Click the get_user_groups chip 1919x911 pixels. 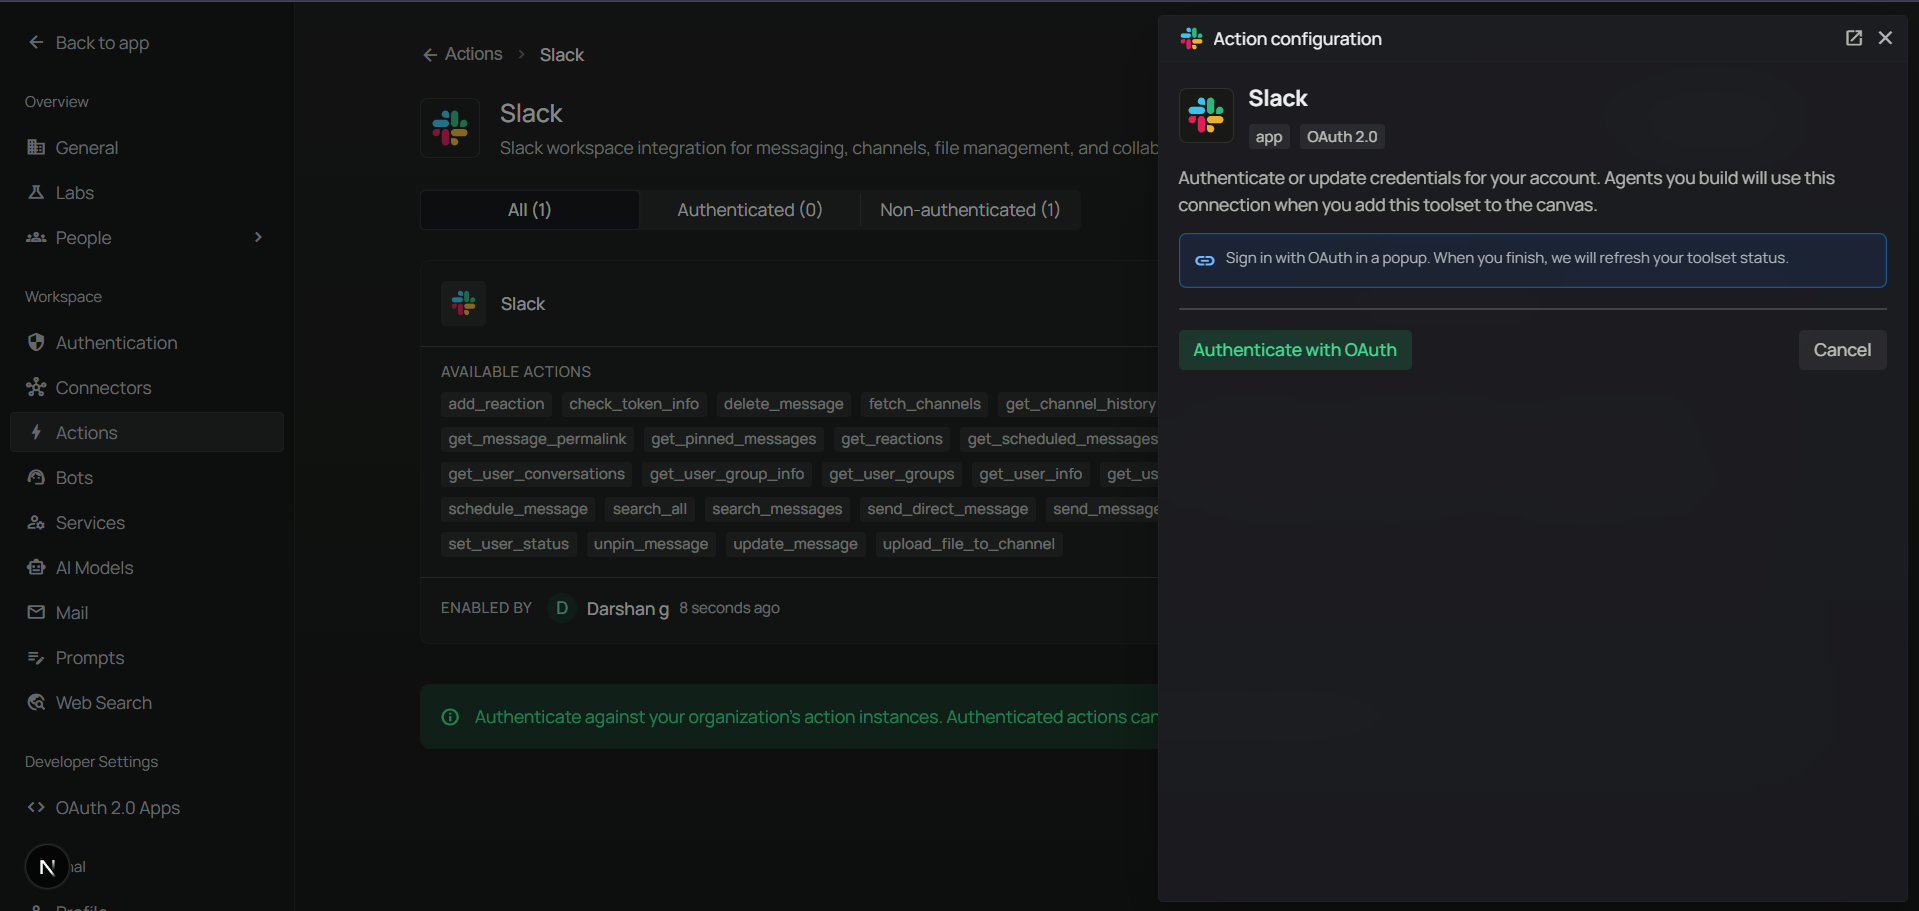(892, 474)
